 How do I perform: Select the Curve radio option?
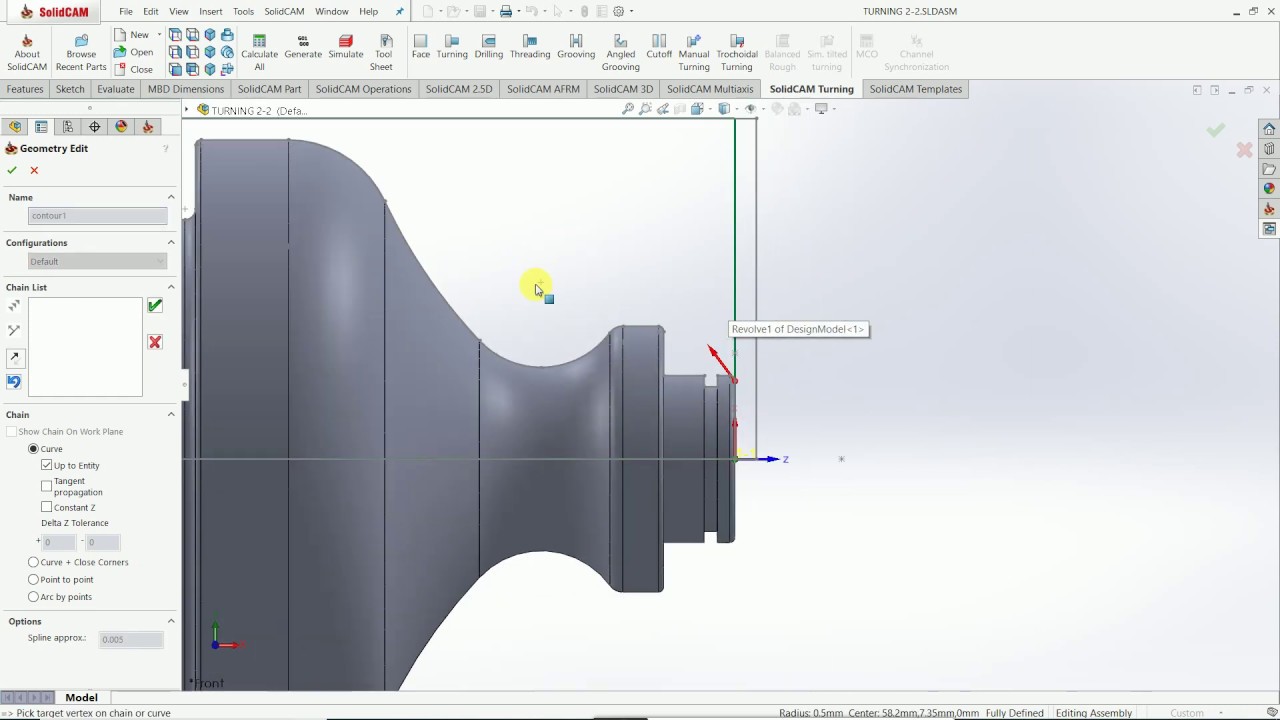click(33, 449)
